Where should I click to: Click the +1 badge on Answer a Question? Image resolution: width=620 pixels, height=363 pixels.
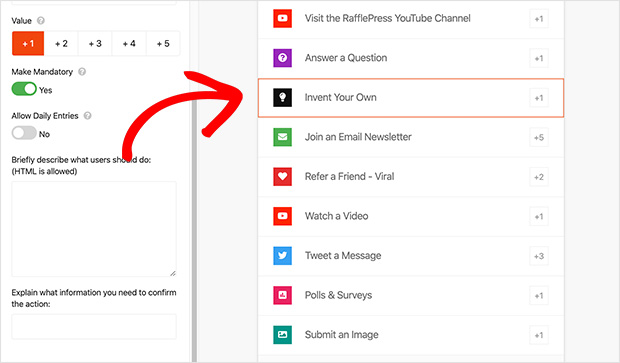[x=539, y=58]
